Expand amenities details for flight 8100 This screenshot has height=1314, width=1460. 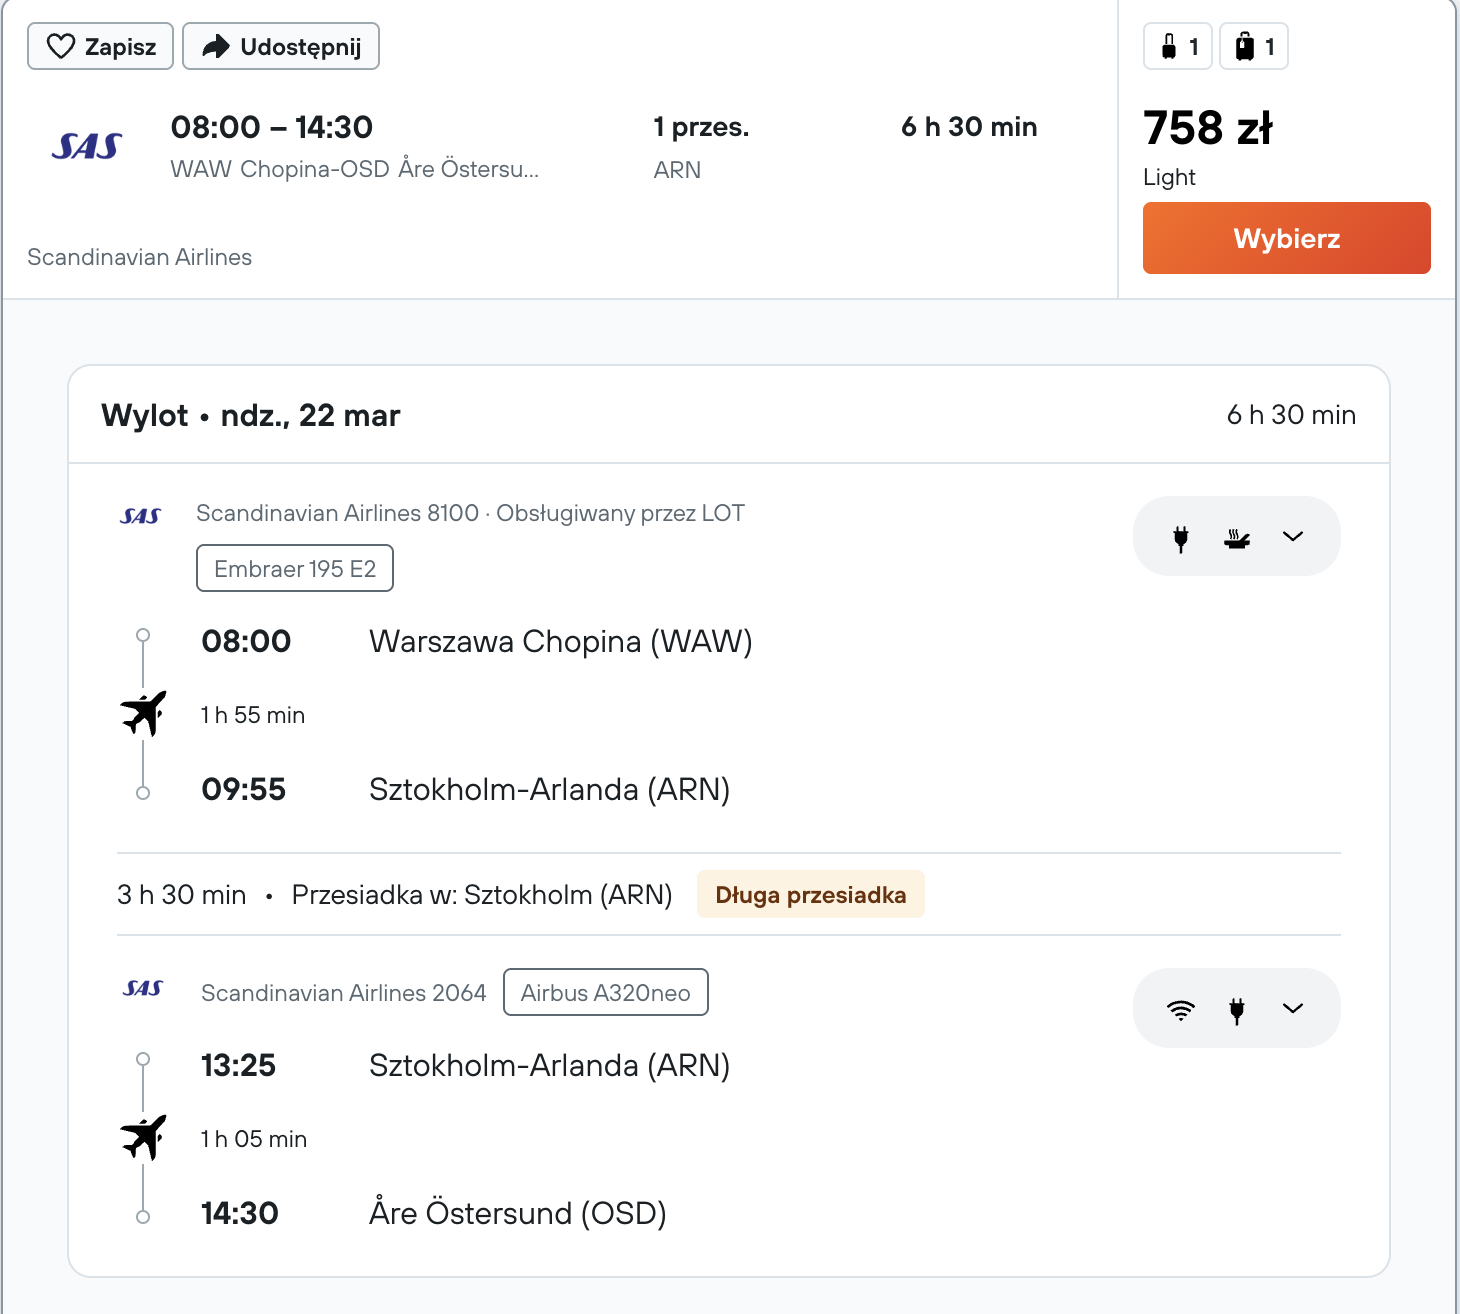click(1293, 537)
